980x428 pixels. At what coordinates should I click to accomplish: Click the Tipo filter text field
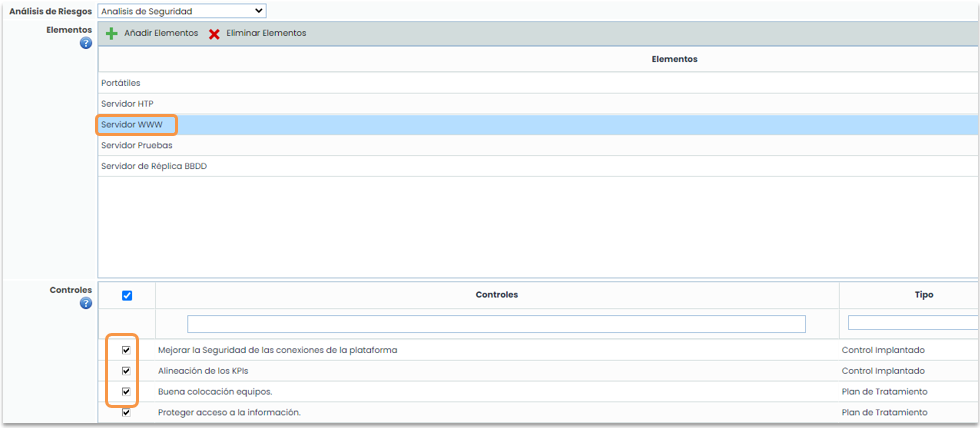pyautogui.click(x=912, y=323)
